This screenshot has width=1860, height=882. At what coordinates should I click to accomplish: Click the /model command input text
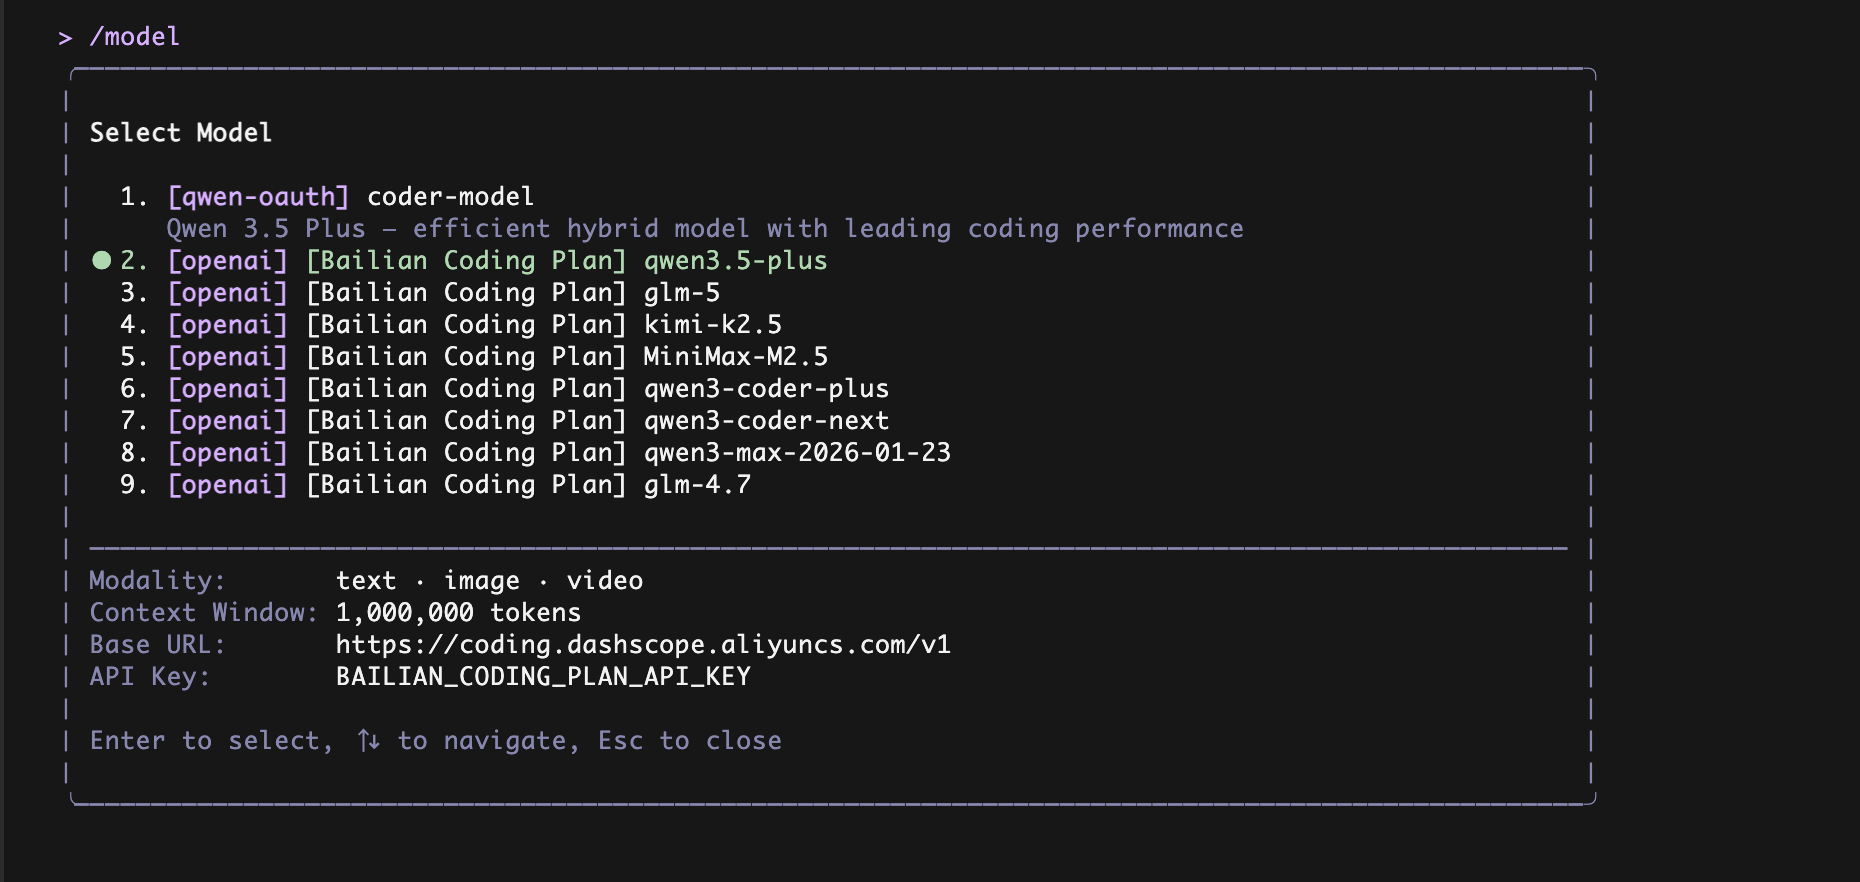click(x=135, y=37)
